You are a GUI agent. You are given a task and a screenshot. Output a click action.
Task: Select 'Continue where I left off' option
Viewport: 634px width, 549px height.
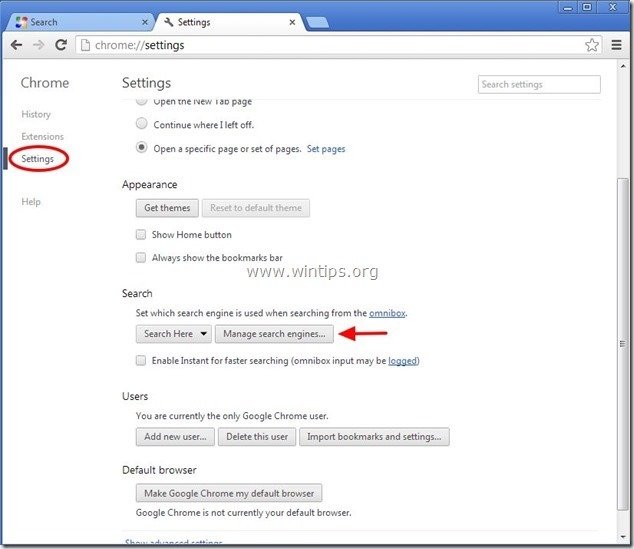pos(142,125)
